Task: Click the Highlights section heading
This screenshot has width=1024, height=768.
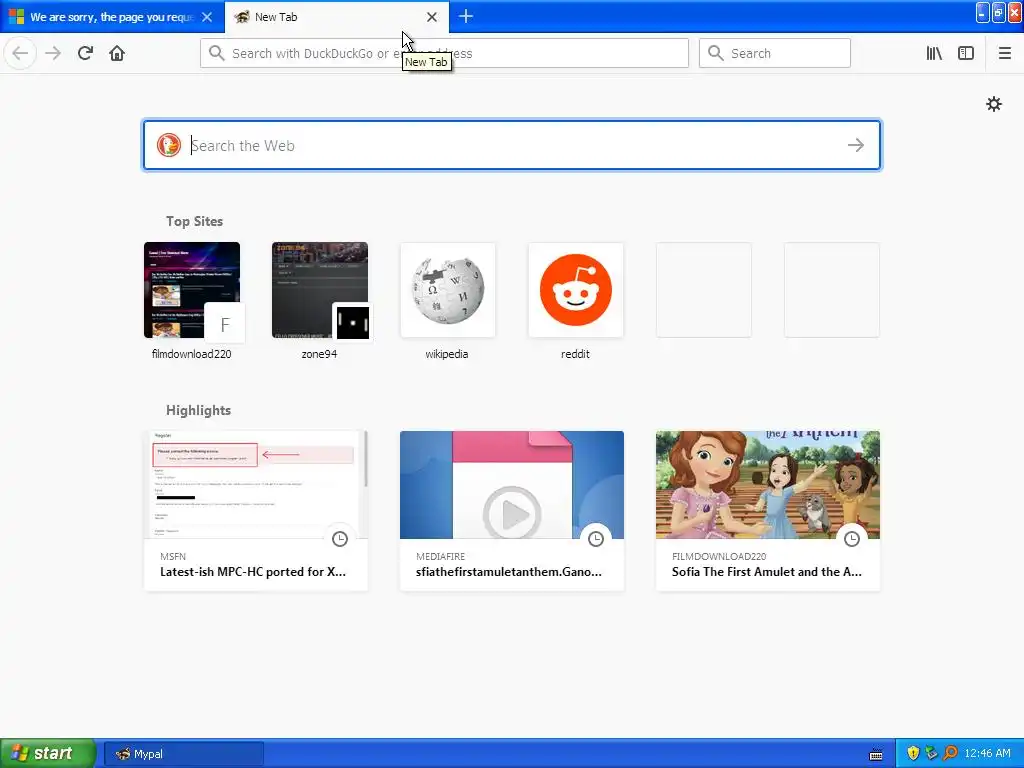Action: tap(198, 410)
